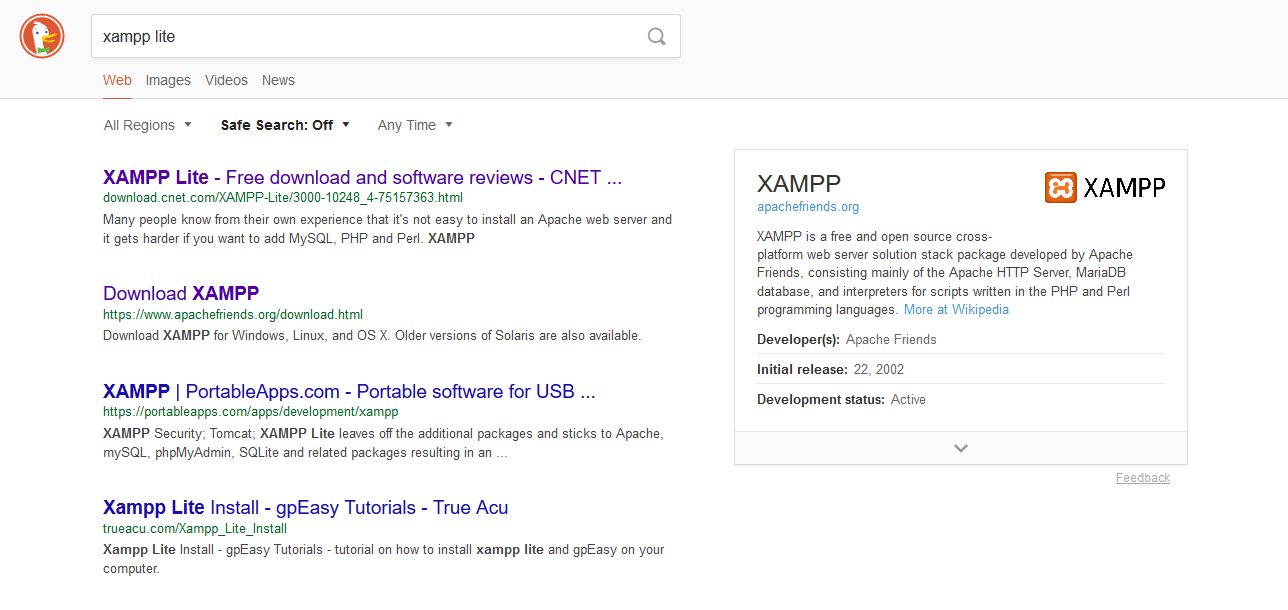1288x610 pixels.
Task: Switch to the Videos tab
Action: (226, 80)
